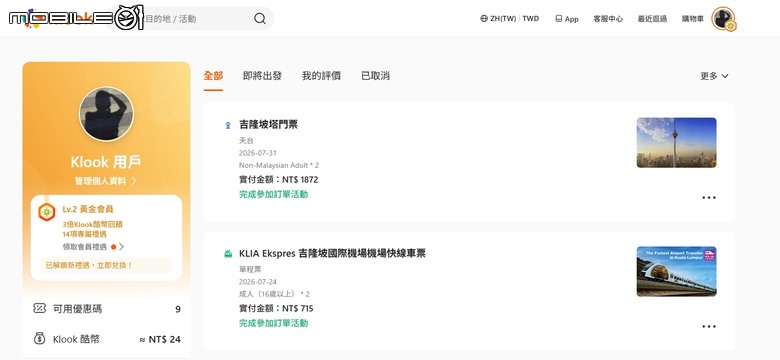
Task: Click the 實付金額：NT$ 1872 text
Action: (278, 180)
